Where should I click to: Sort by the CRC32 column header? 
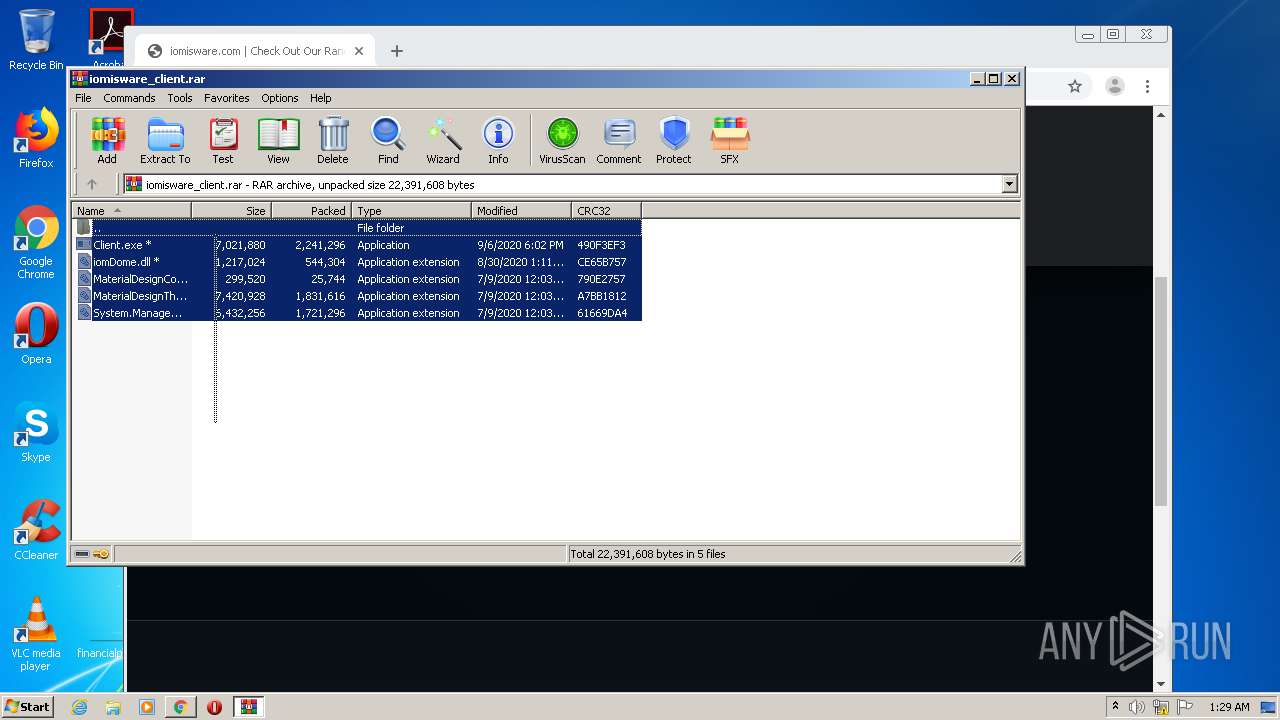[606, 211]
